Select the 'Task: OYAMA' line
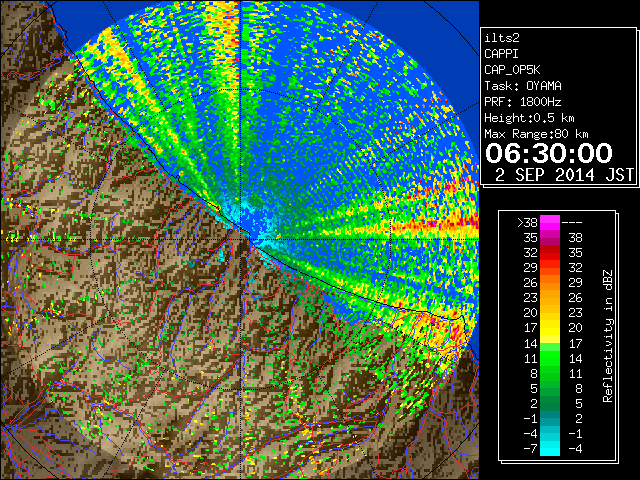This screenshot has width=640, height=480. [523, 86]
